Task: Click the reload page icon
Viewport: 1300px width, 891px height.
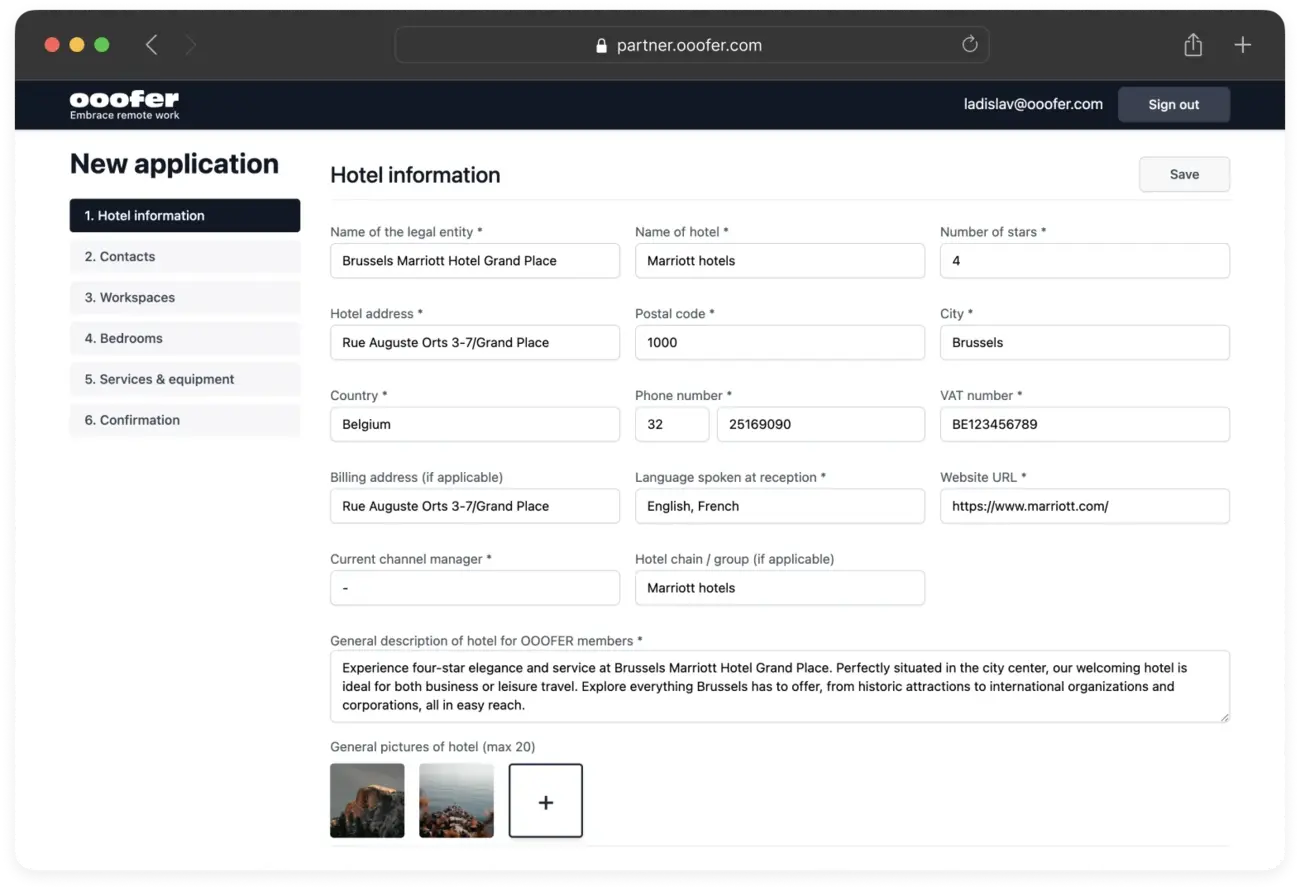Action: coord(969,45)
